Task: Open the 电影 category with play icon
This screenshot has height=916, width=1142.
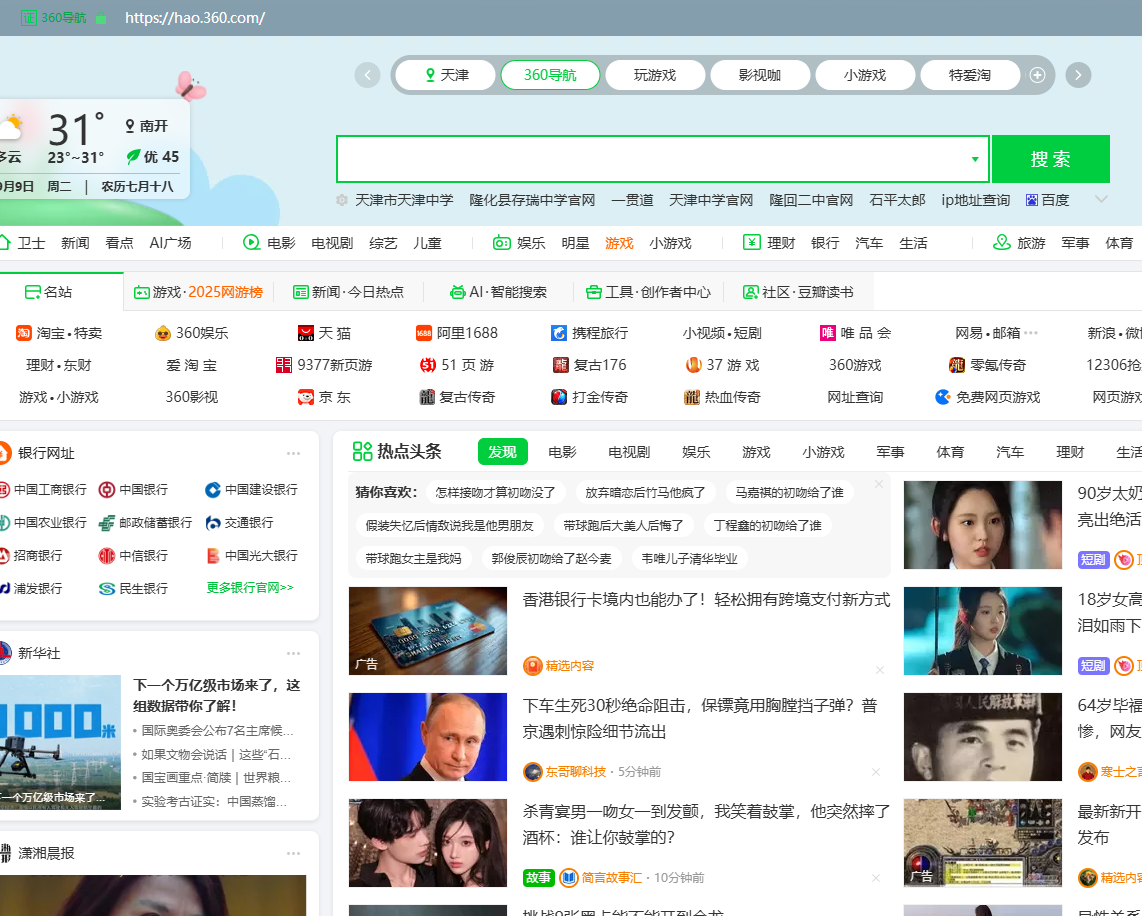Action: point(269,243)
